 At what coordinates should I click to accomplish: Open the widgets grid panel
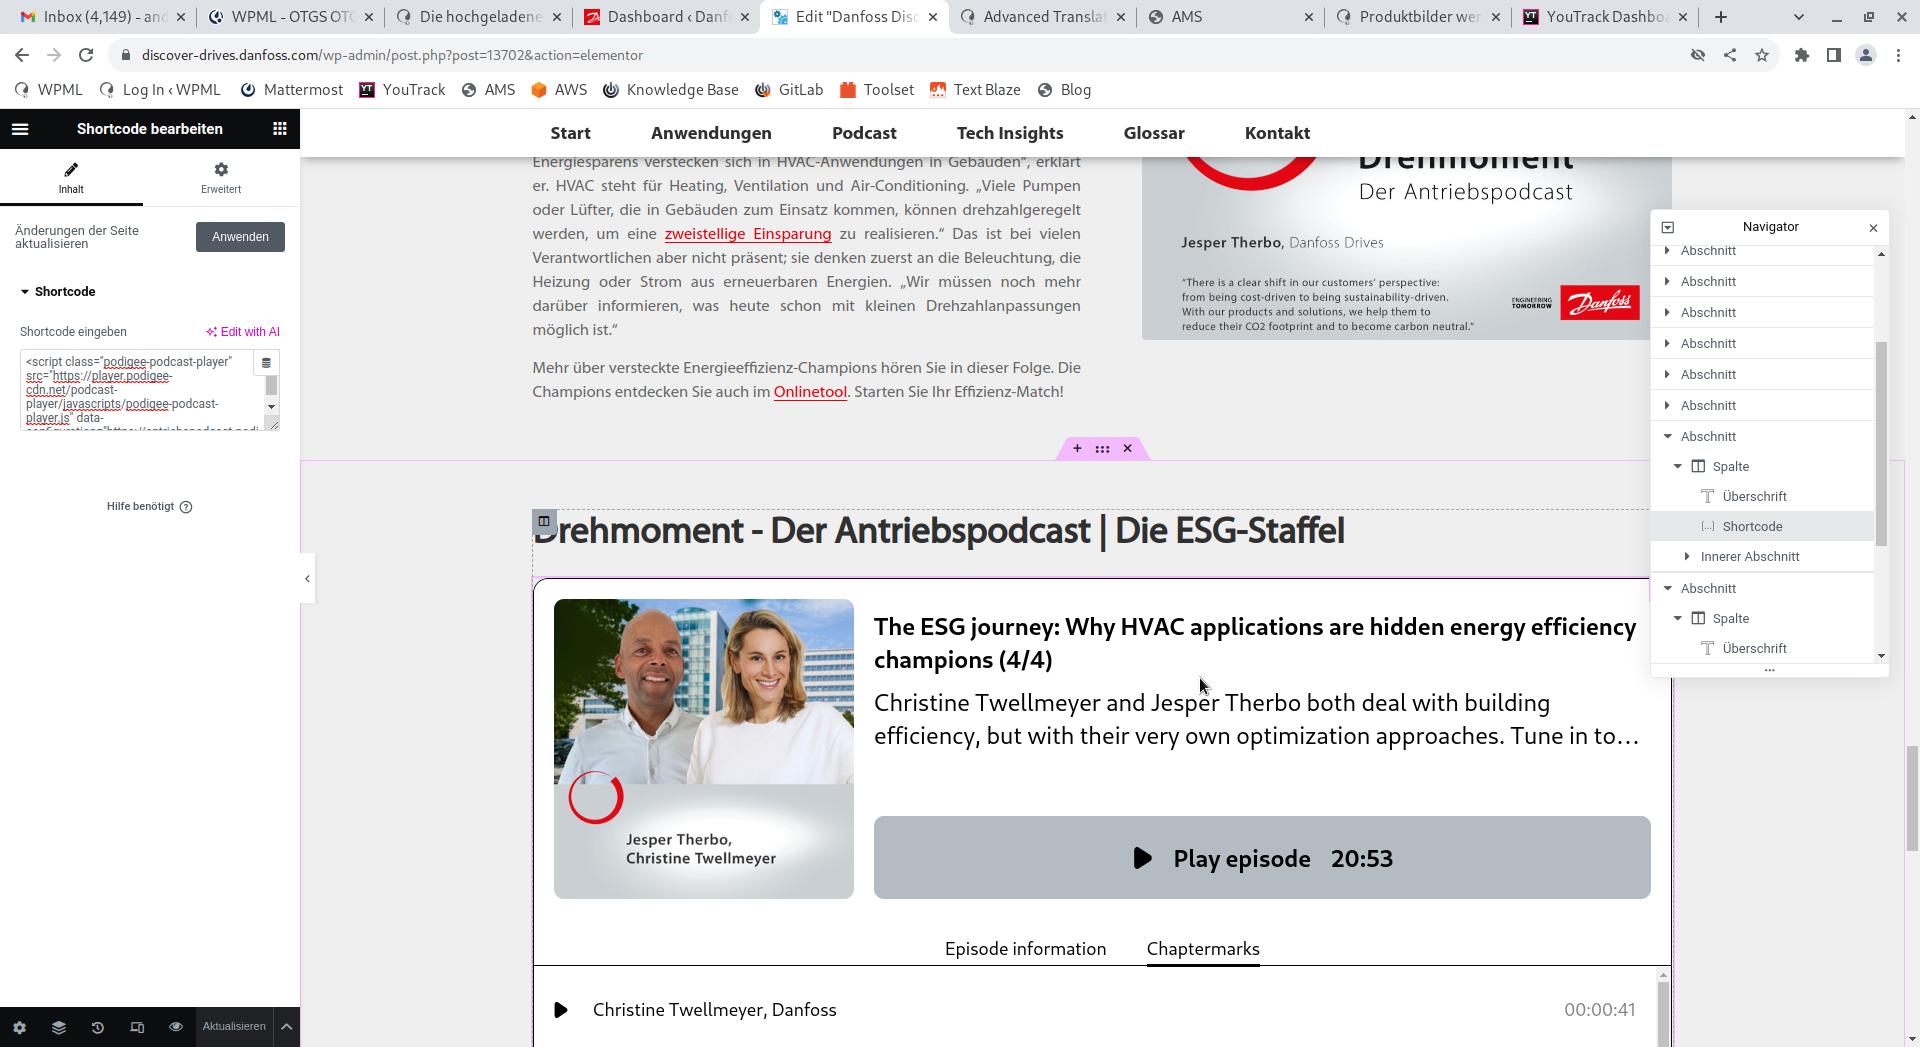point(280,129)
